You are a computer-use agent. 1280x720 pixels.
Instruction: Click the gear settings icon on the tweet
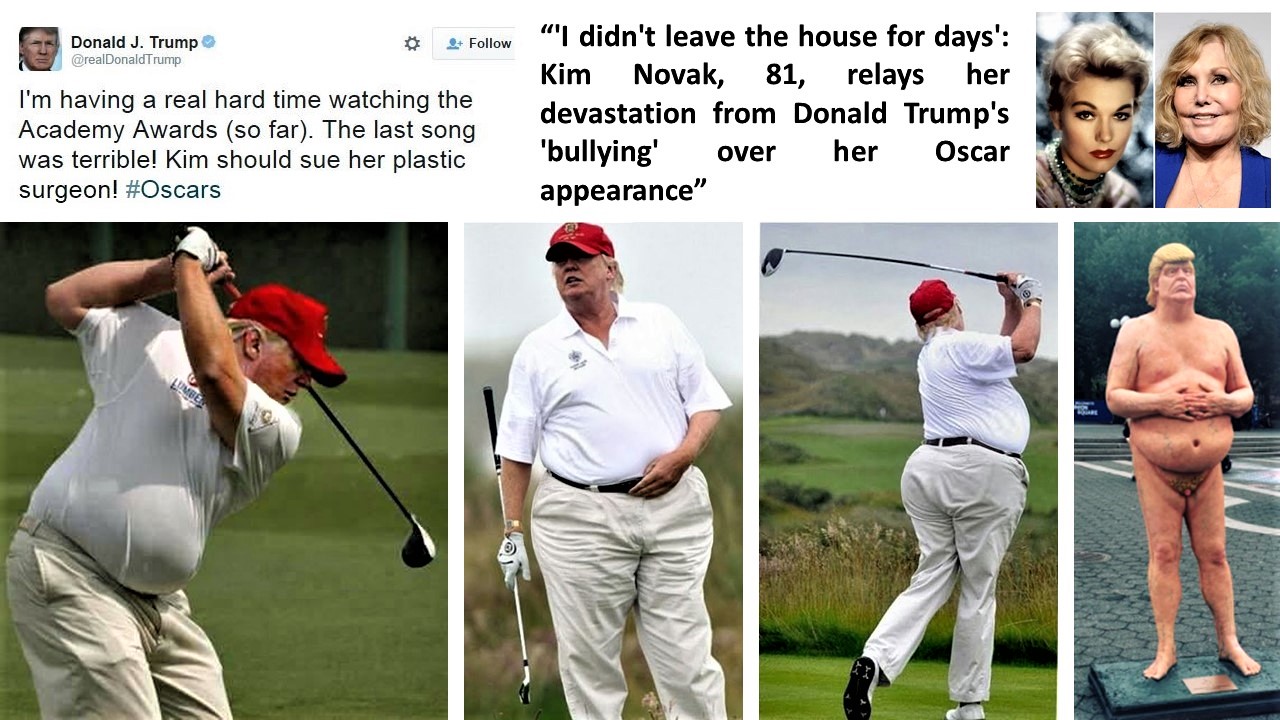(412, 43)
